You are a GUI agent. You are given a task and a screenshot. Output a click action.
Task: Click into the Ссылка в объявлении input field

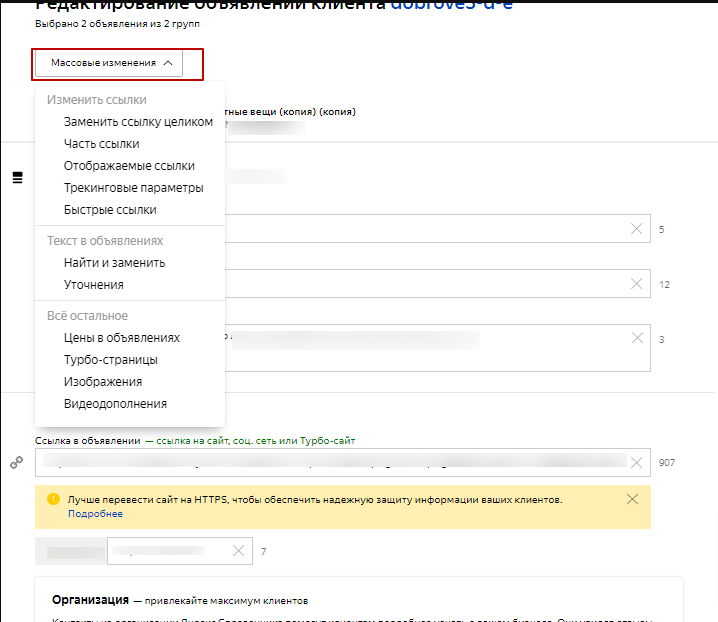pyautogui.click(x=330, y=462)
